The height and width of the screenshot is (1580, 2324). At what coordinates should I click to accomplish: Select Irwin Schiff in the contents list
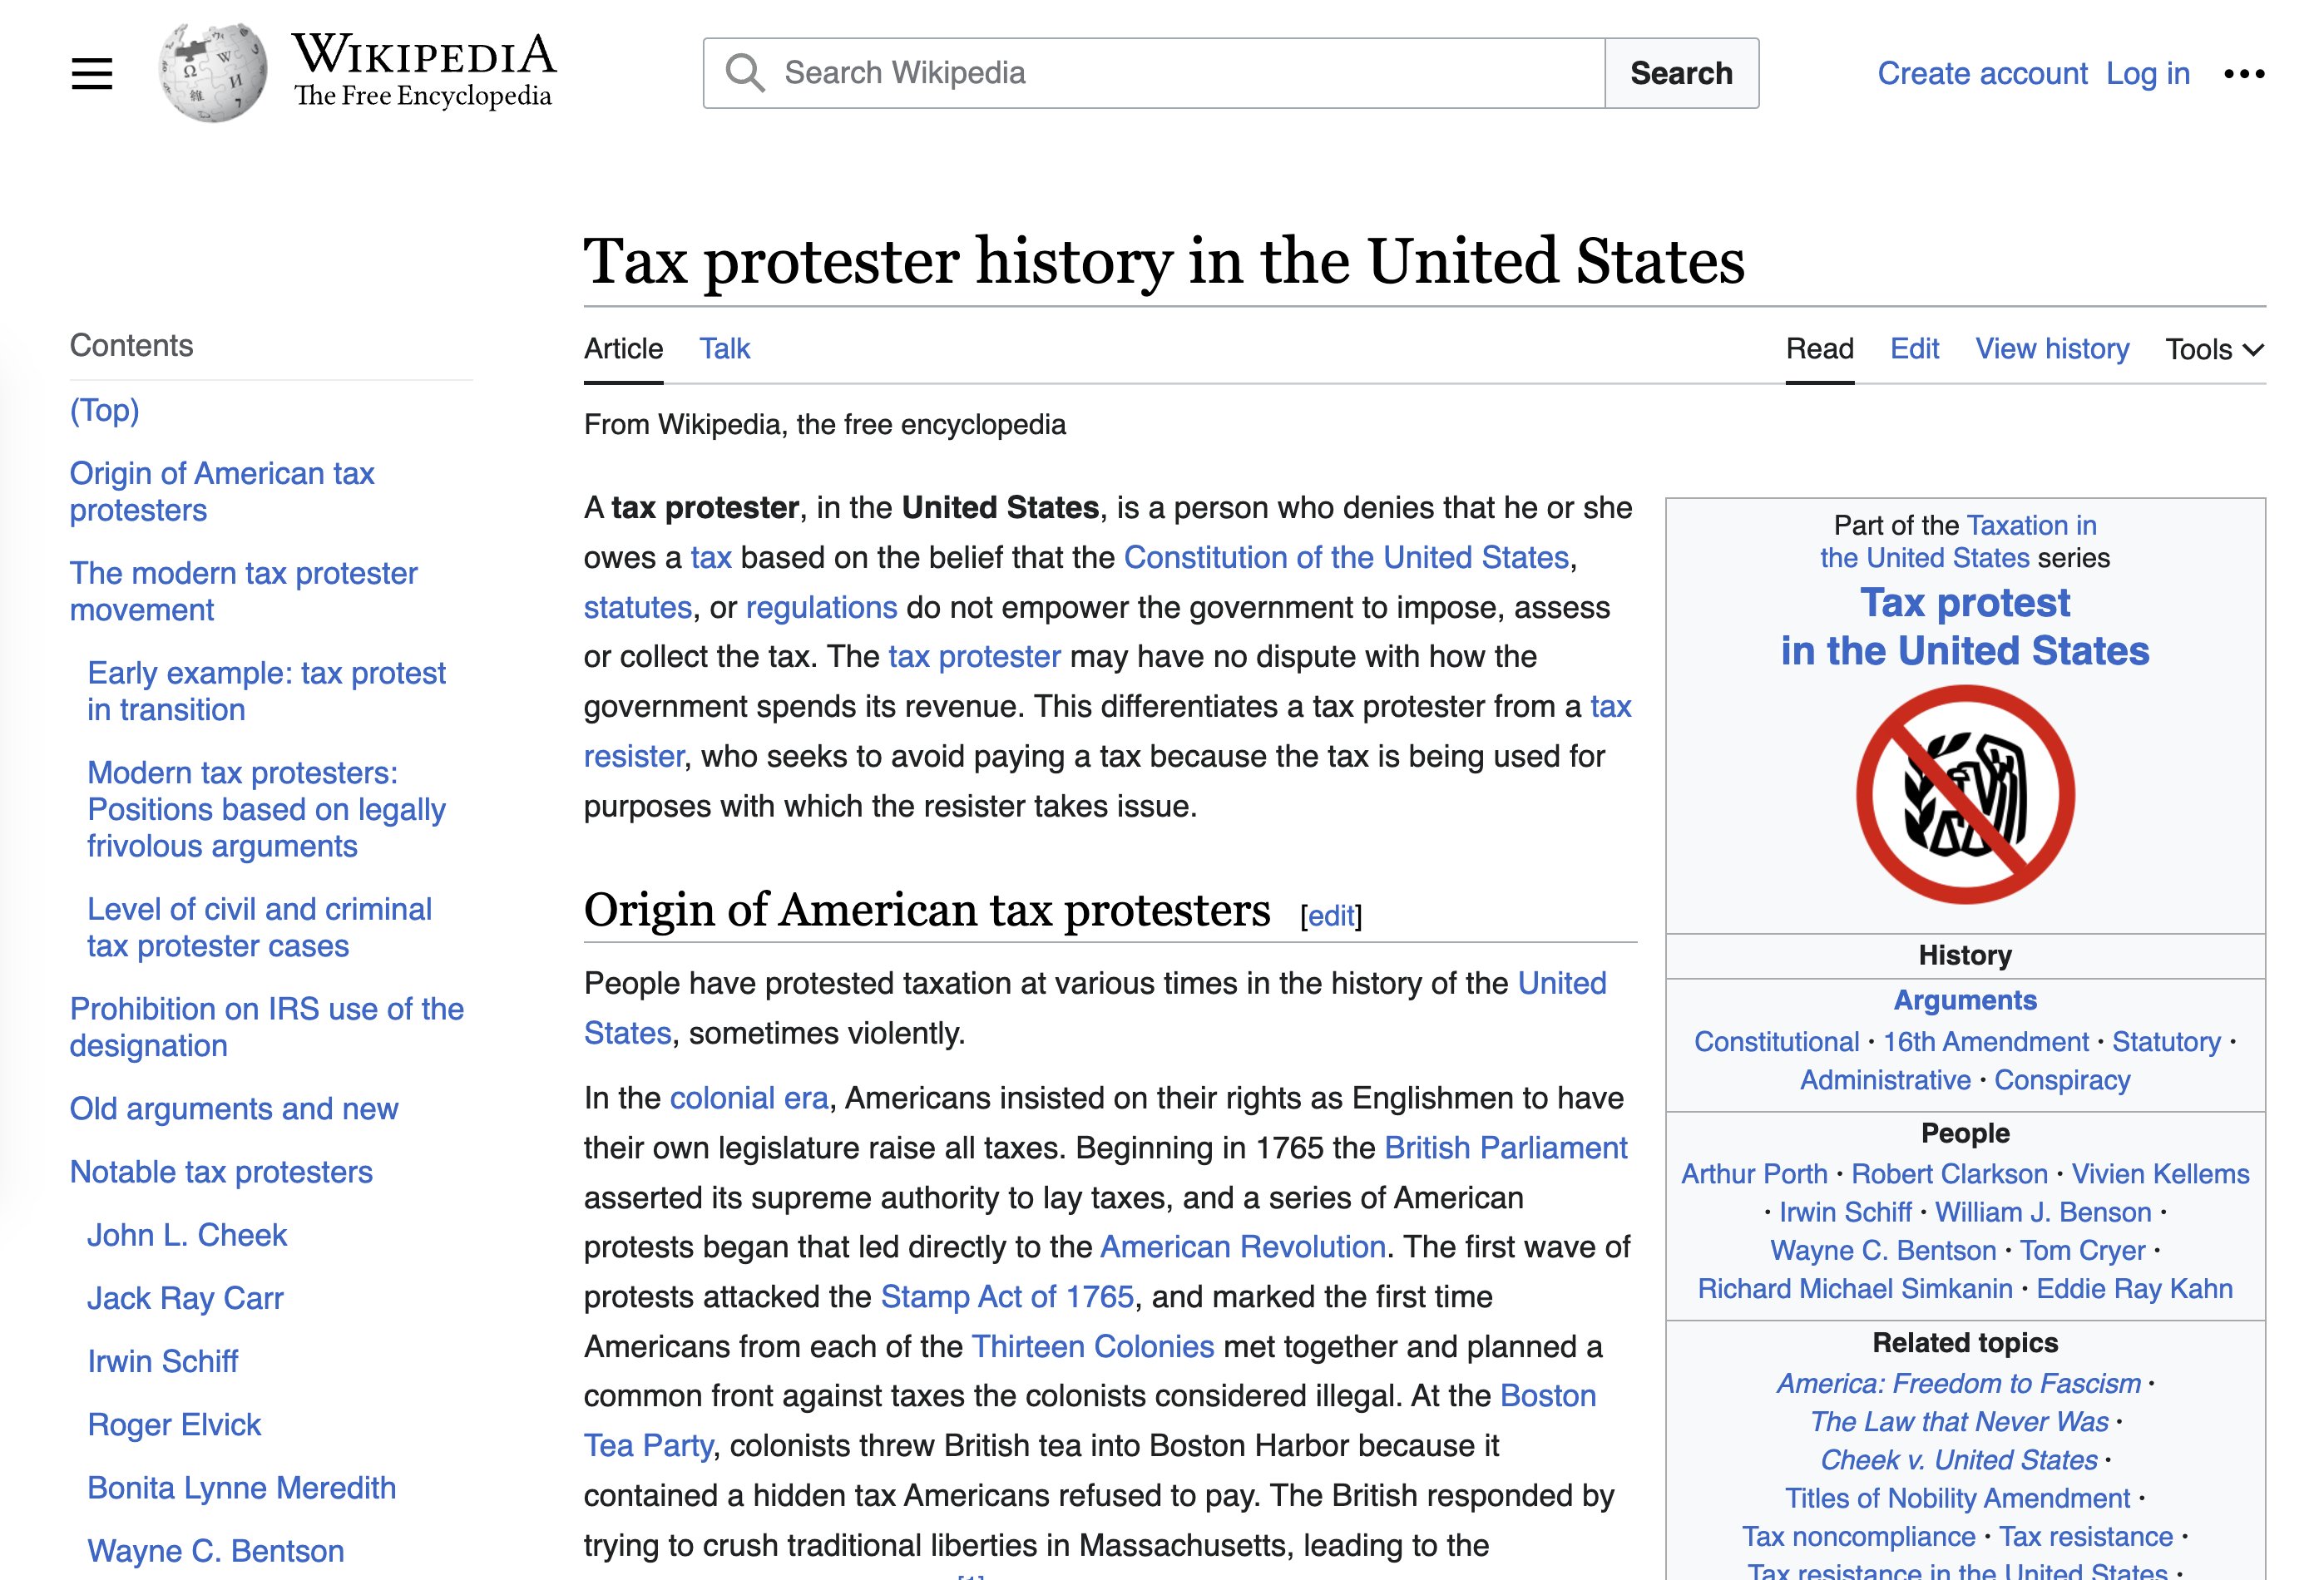(162, 1361)
